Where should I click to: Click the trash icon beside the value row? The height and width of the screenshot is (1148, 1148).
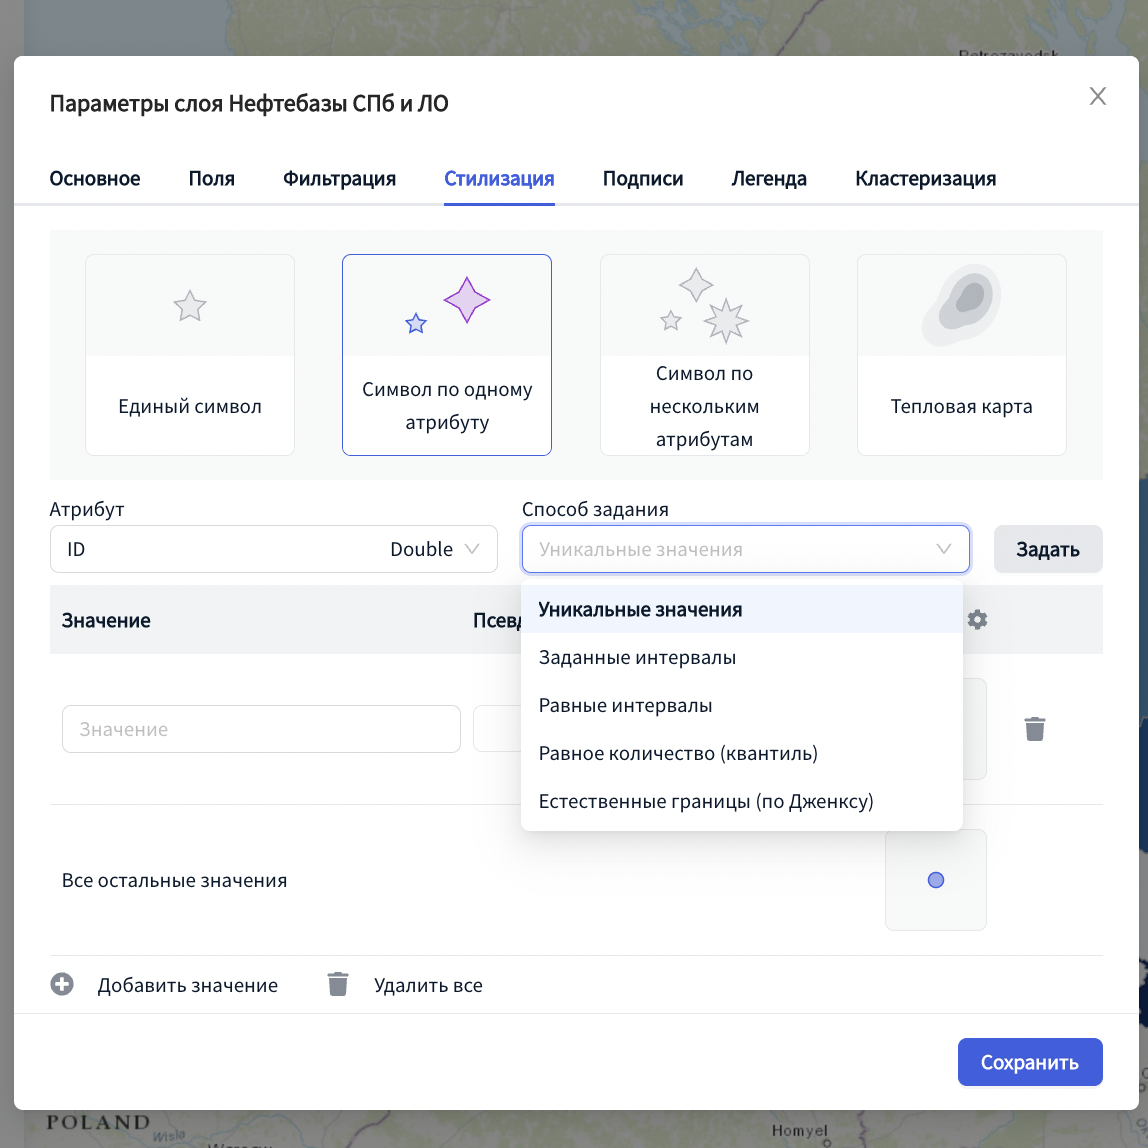click(1035, 729)
